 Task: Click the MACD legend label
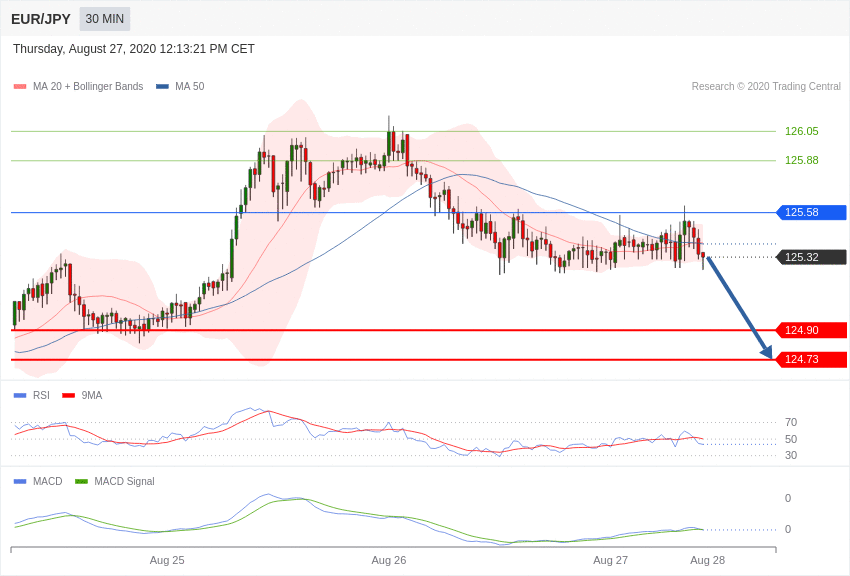click(x=47, y=481)
